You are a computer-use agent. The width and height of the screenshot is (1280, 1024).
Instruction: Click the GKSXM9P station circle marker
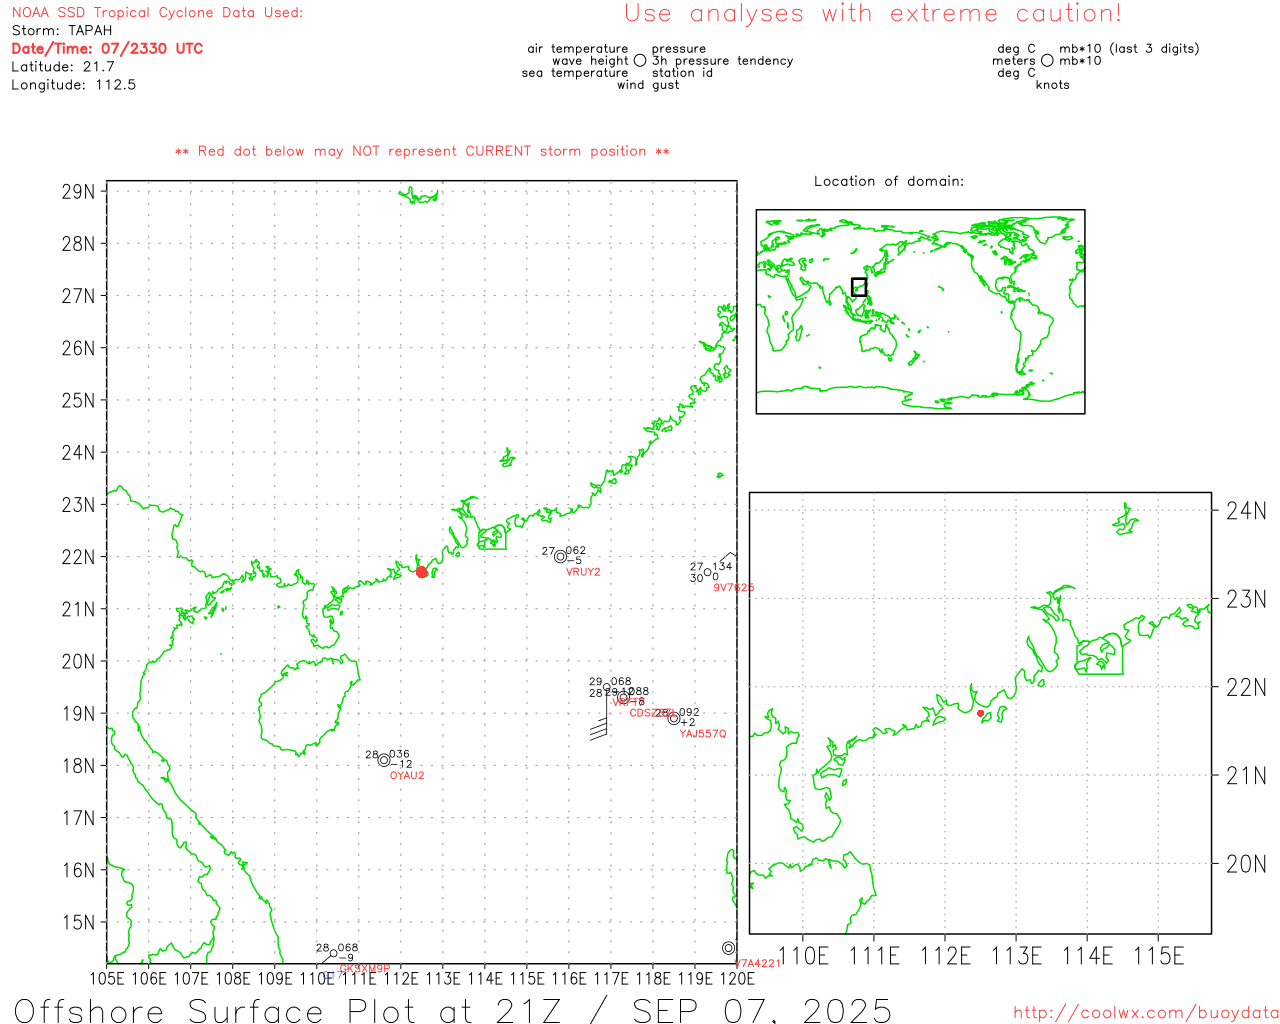point(334,954)
